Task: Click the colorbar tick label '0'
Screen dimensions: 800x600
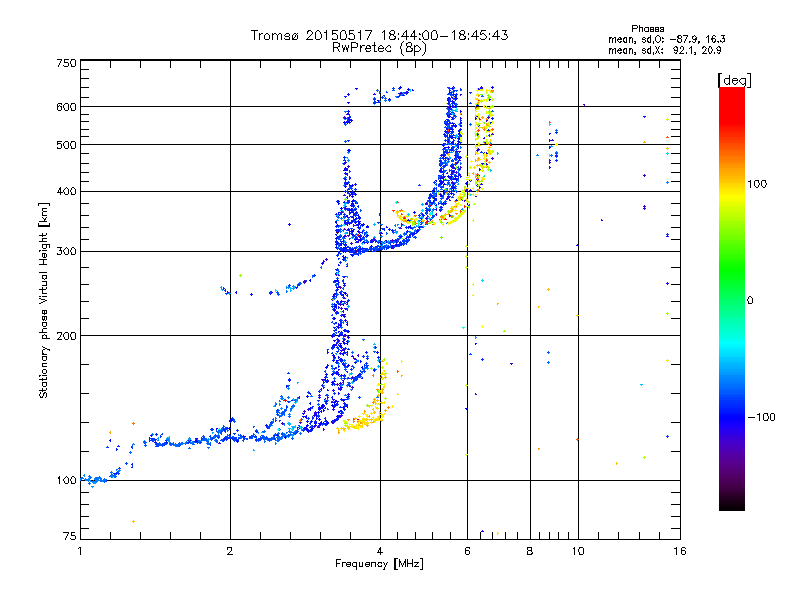Action: (750, 301)
